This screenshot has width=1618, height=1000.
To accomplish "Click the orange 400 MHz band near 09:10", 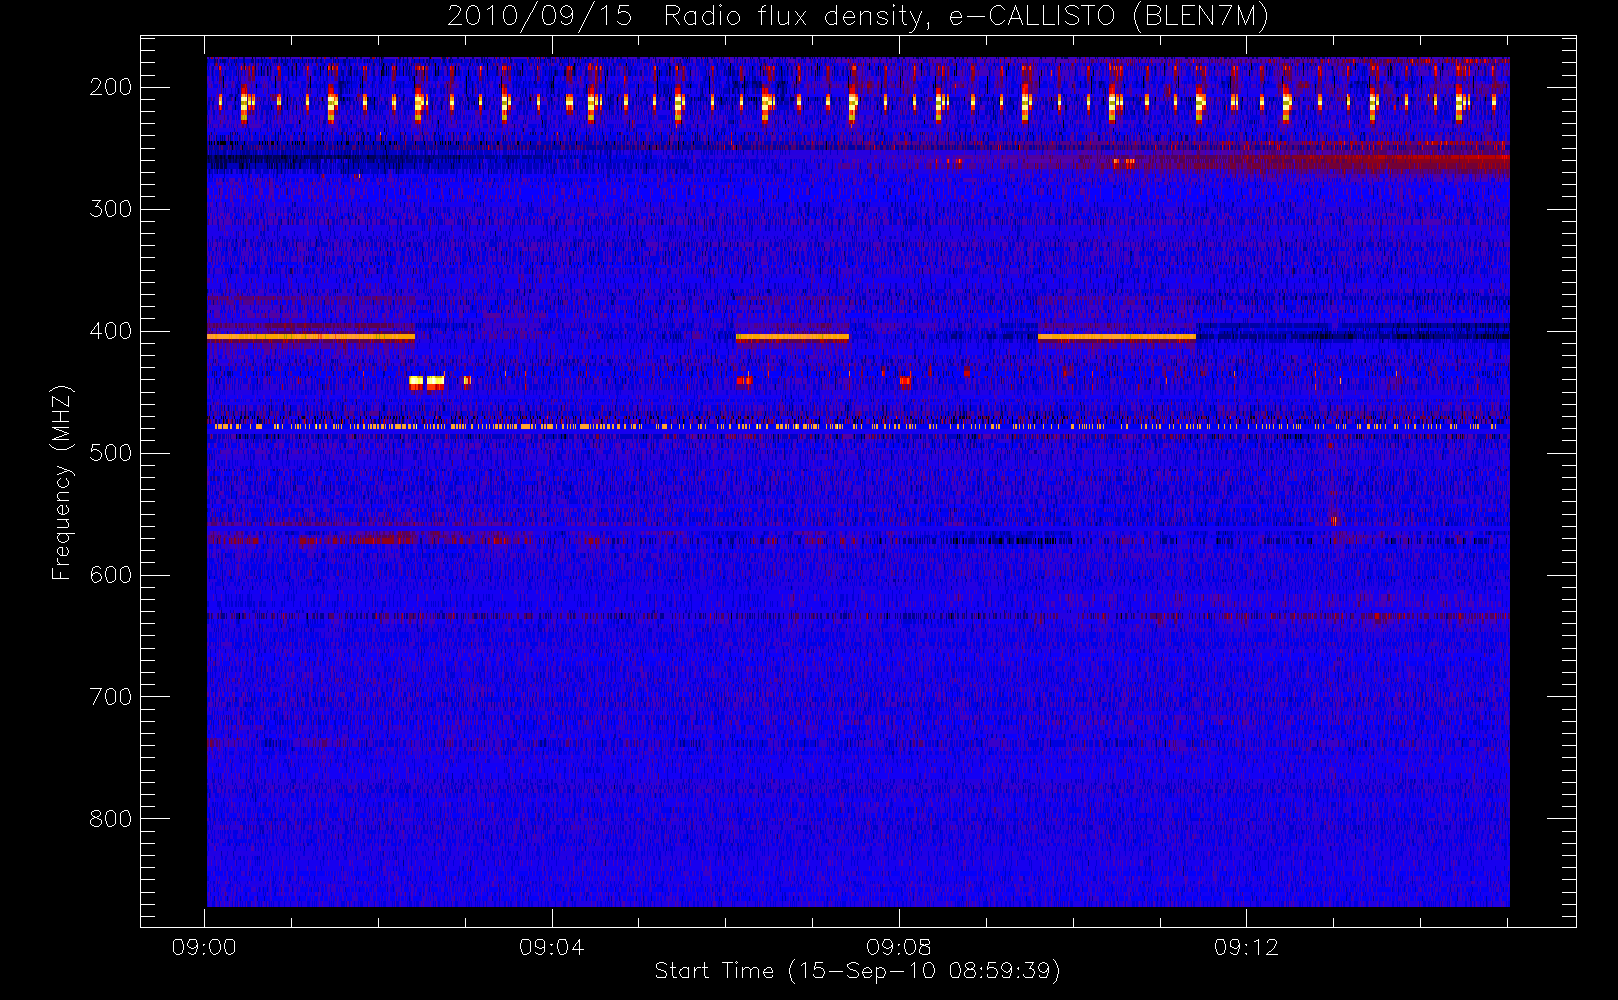I will 1117,337.
